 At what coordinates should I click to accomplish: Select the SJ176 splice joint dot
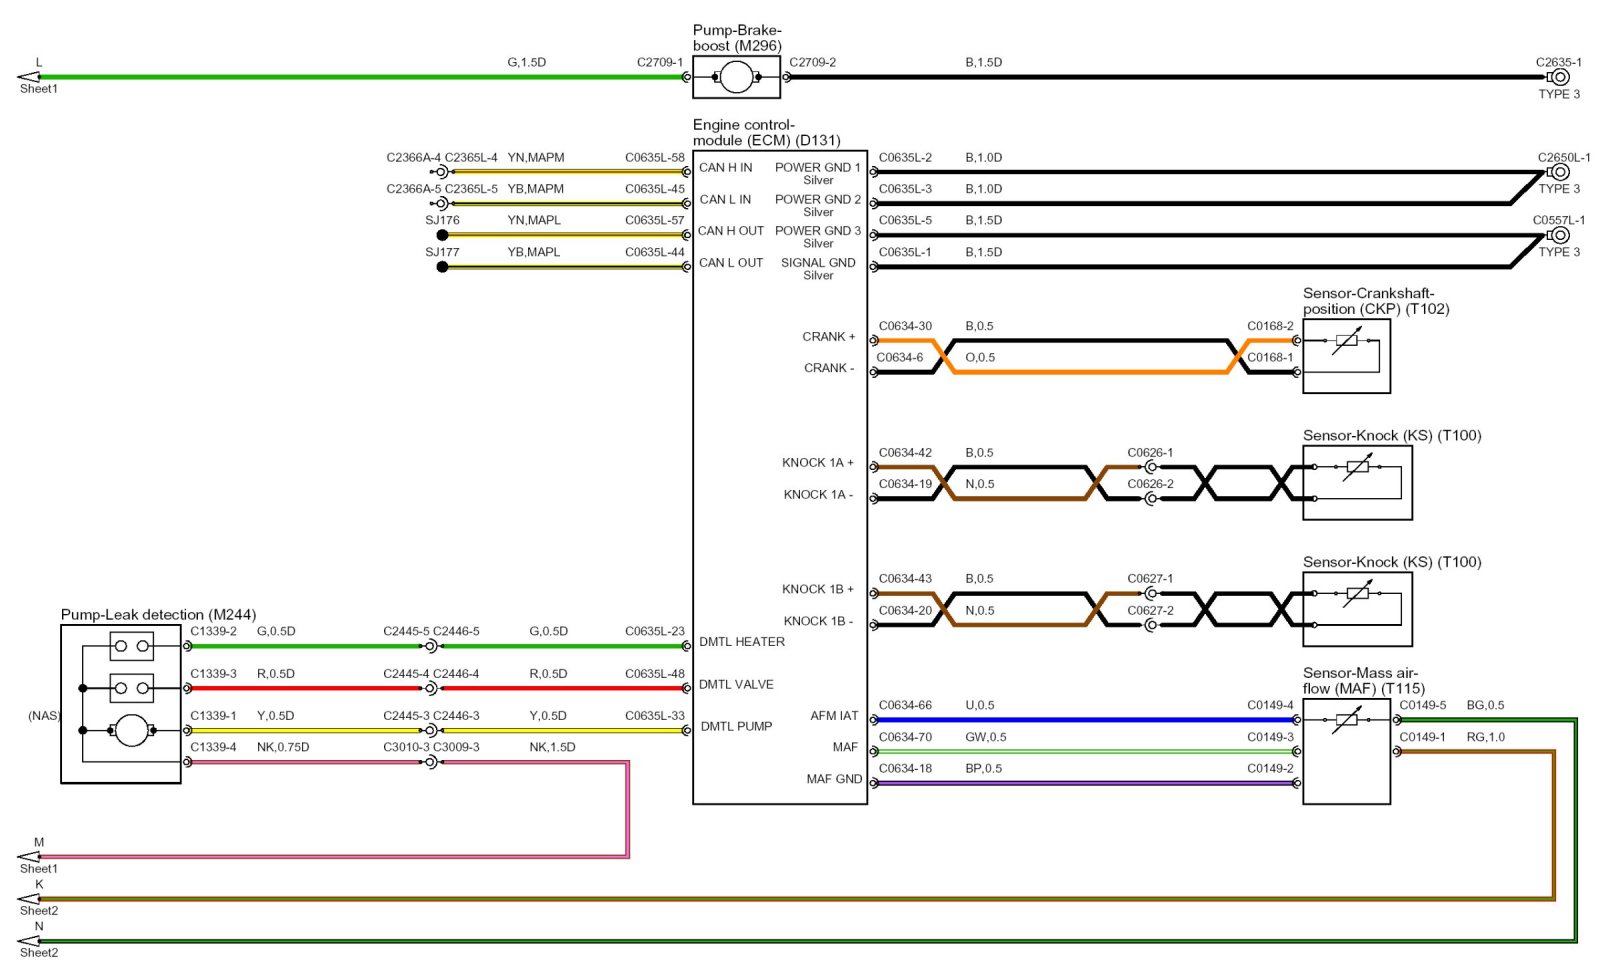click(442, 235)
